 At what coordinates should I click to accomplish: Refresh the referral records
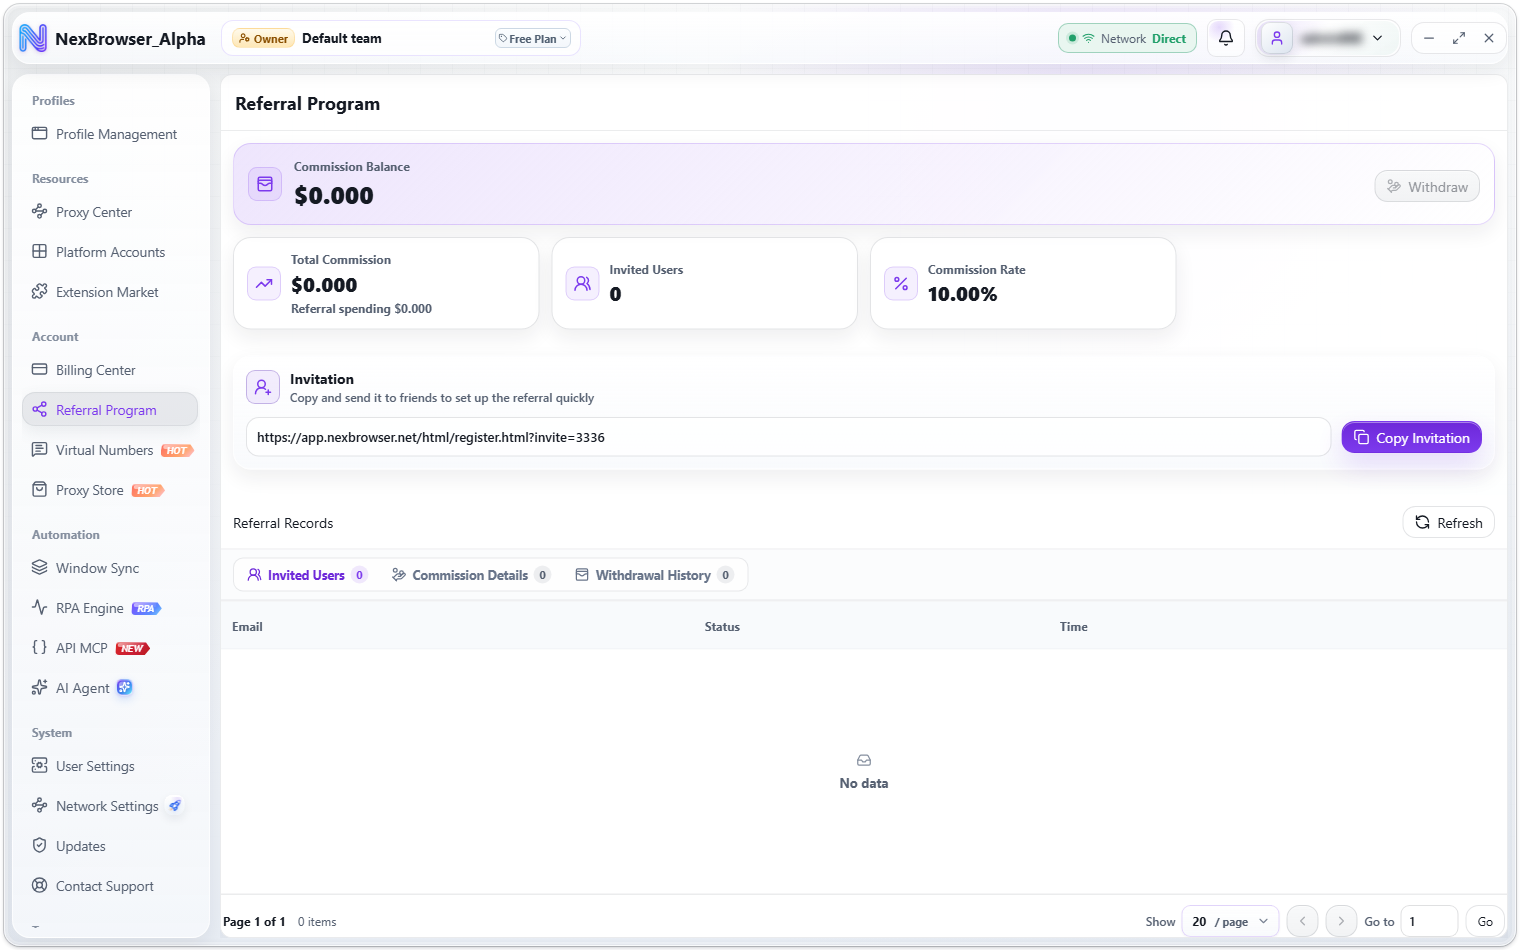(1449, 523)
